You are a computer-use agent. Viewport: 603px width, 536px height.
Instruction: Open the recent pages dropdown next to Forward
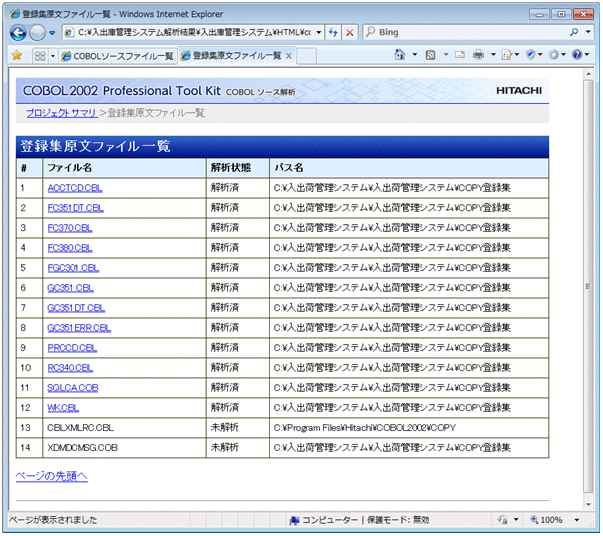point(52,33)
